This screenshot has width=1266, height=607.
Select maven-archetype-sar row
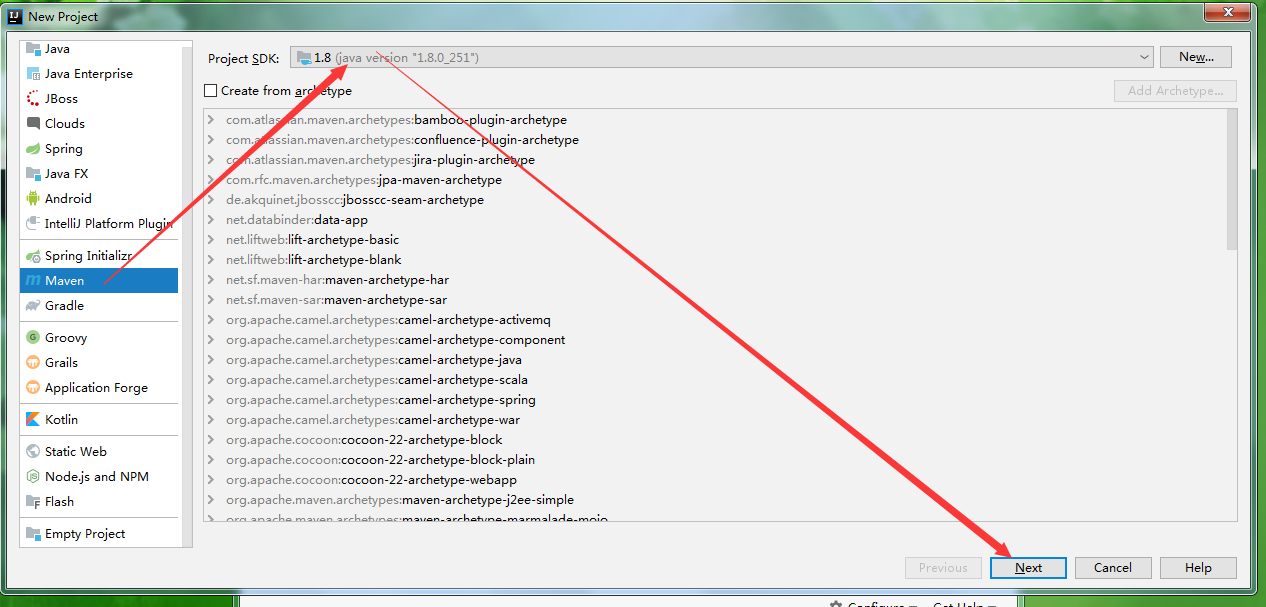coord(714,300)
